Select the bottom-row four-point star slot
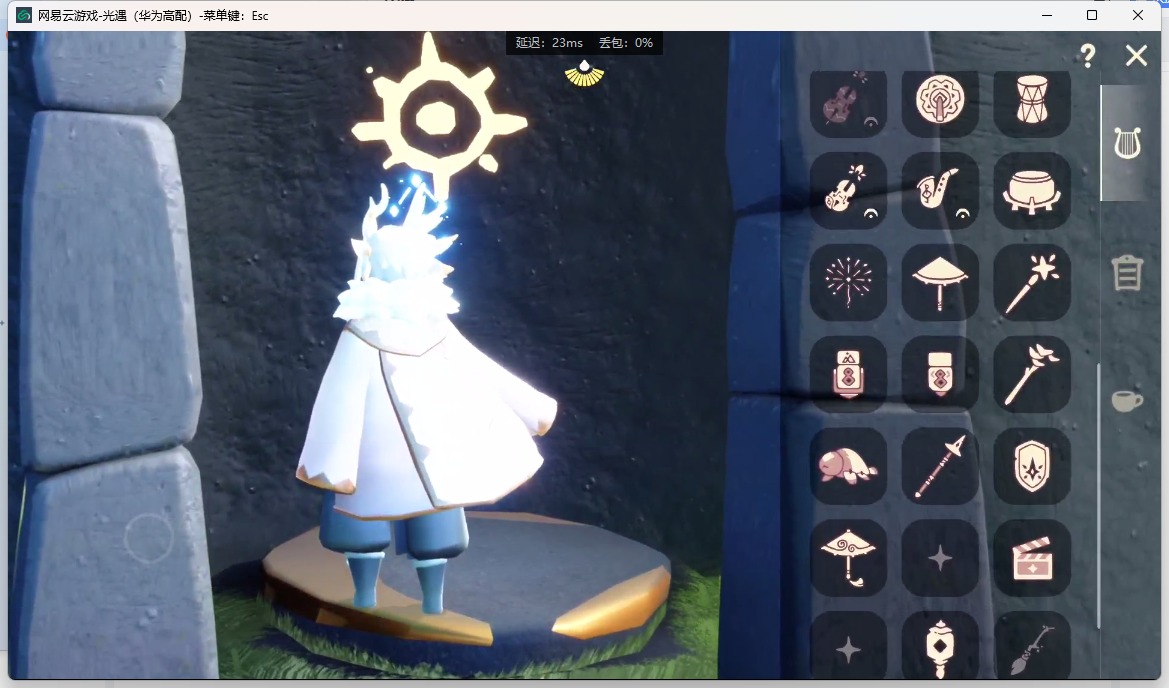Viewport: 1169px width, 688px height. point(848,646)
